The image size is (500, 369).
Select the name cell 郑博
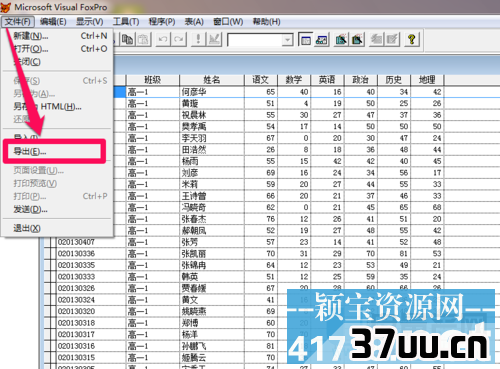(x=212, y=323)
